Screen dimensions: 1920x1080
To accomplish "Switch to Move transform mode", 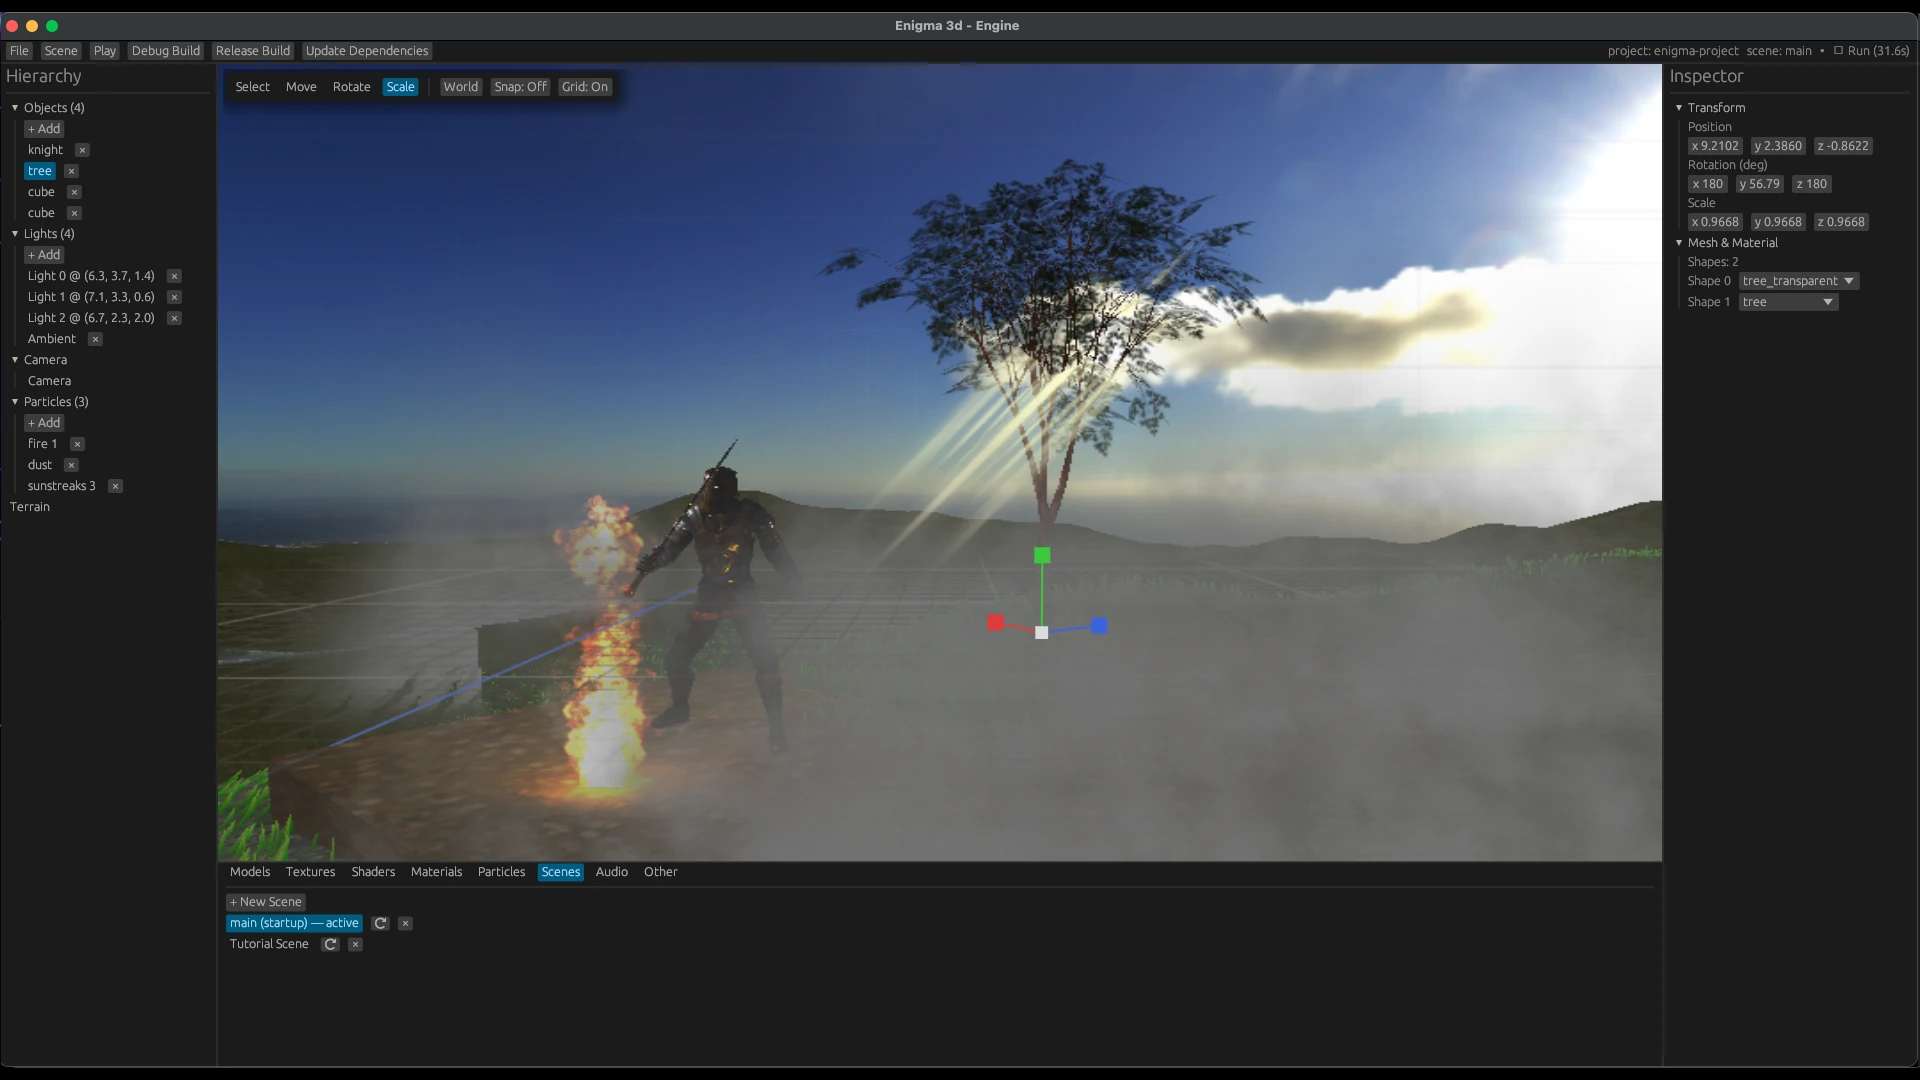I will pos(301,87).
